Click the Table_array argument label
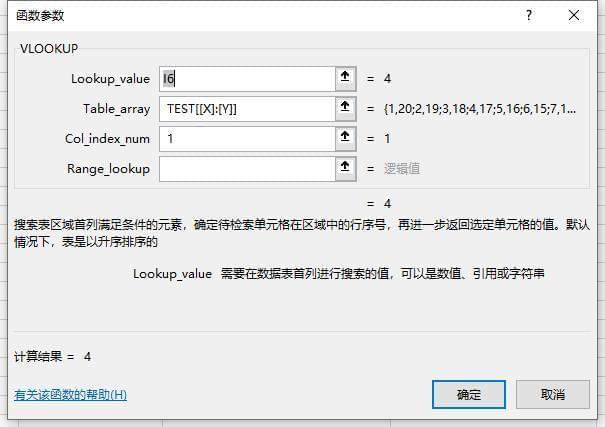Screen dimensions: 605x427 pos(117,109)
